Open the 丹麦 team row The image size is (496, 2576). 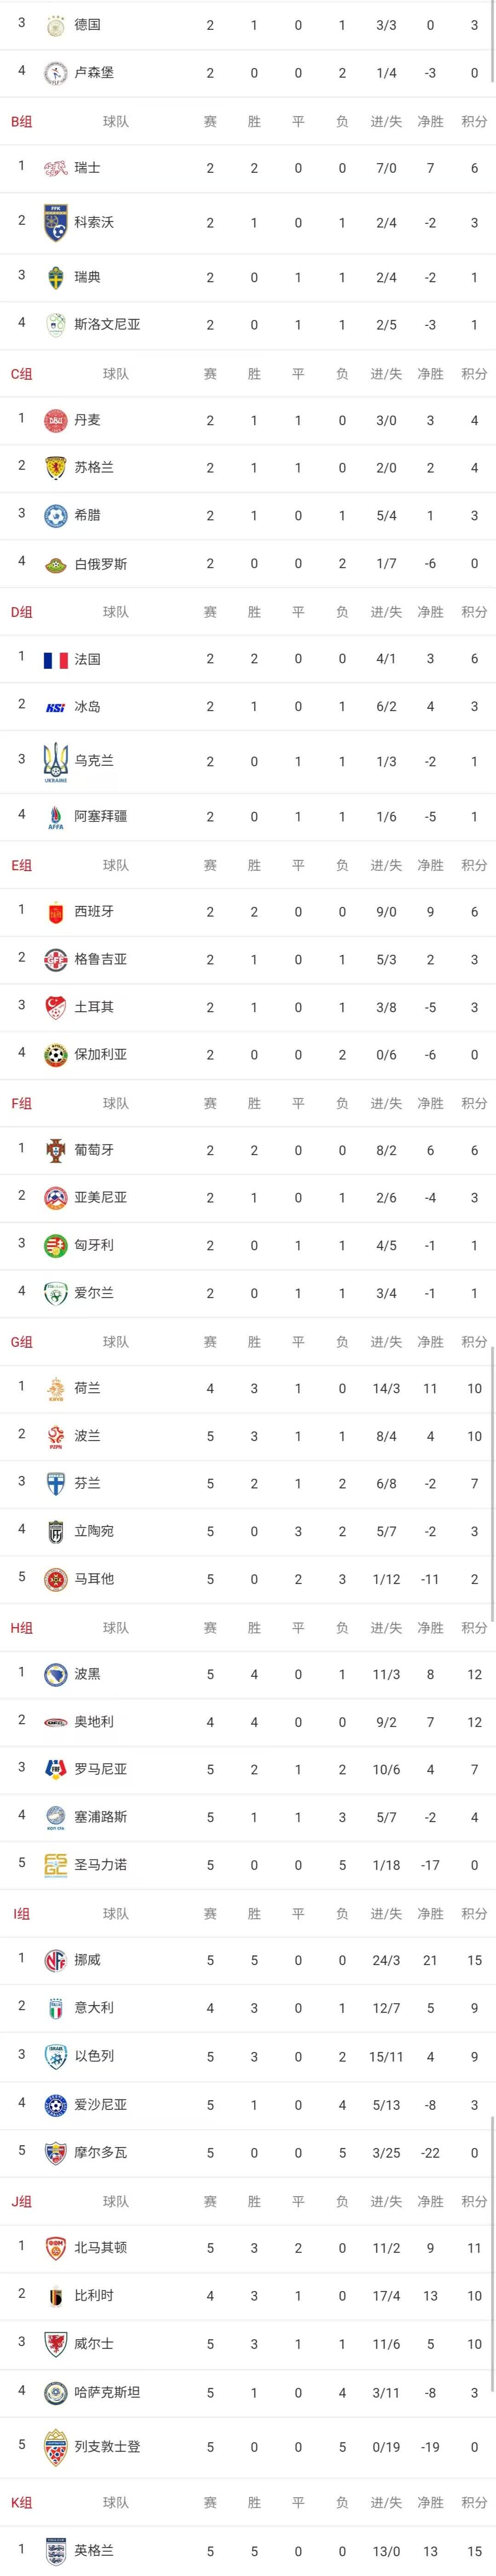pyautogui.click(x=248, y=420)
